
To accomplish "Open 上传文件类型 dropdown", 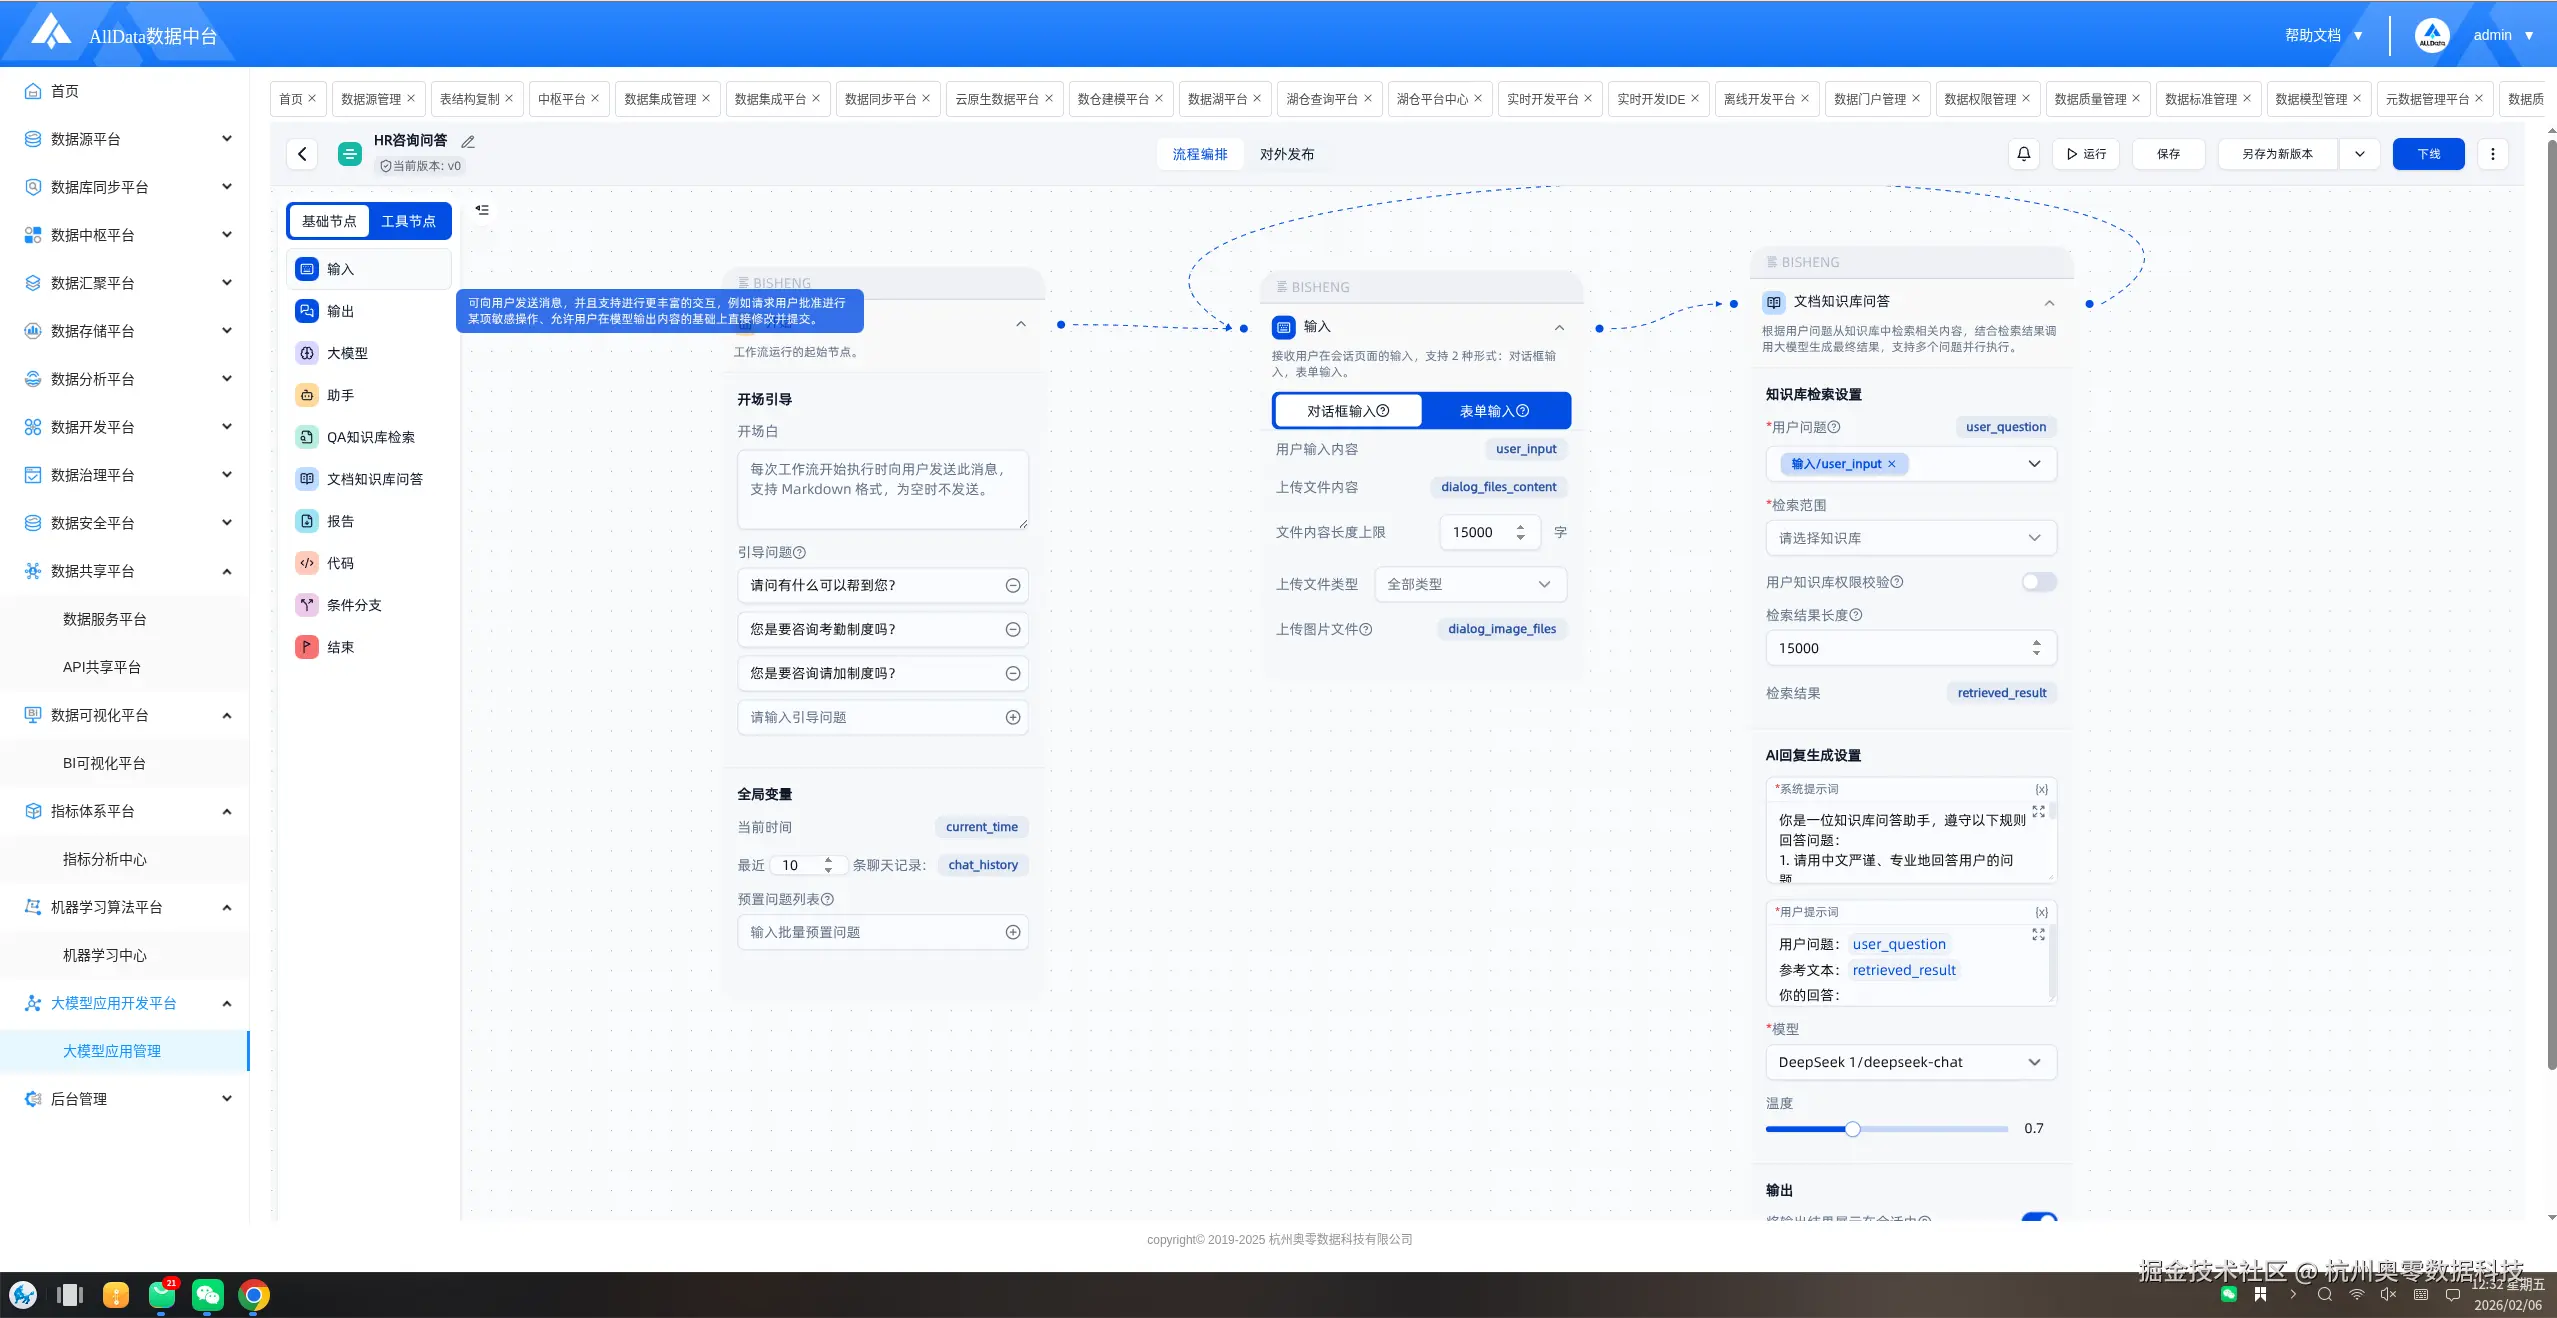I will [1468, 584].
